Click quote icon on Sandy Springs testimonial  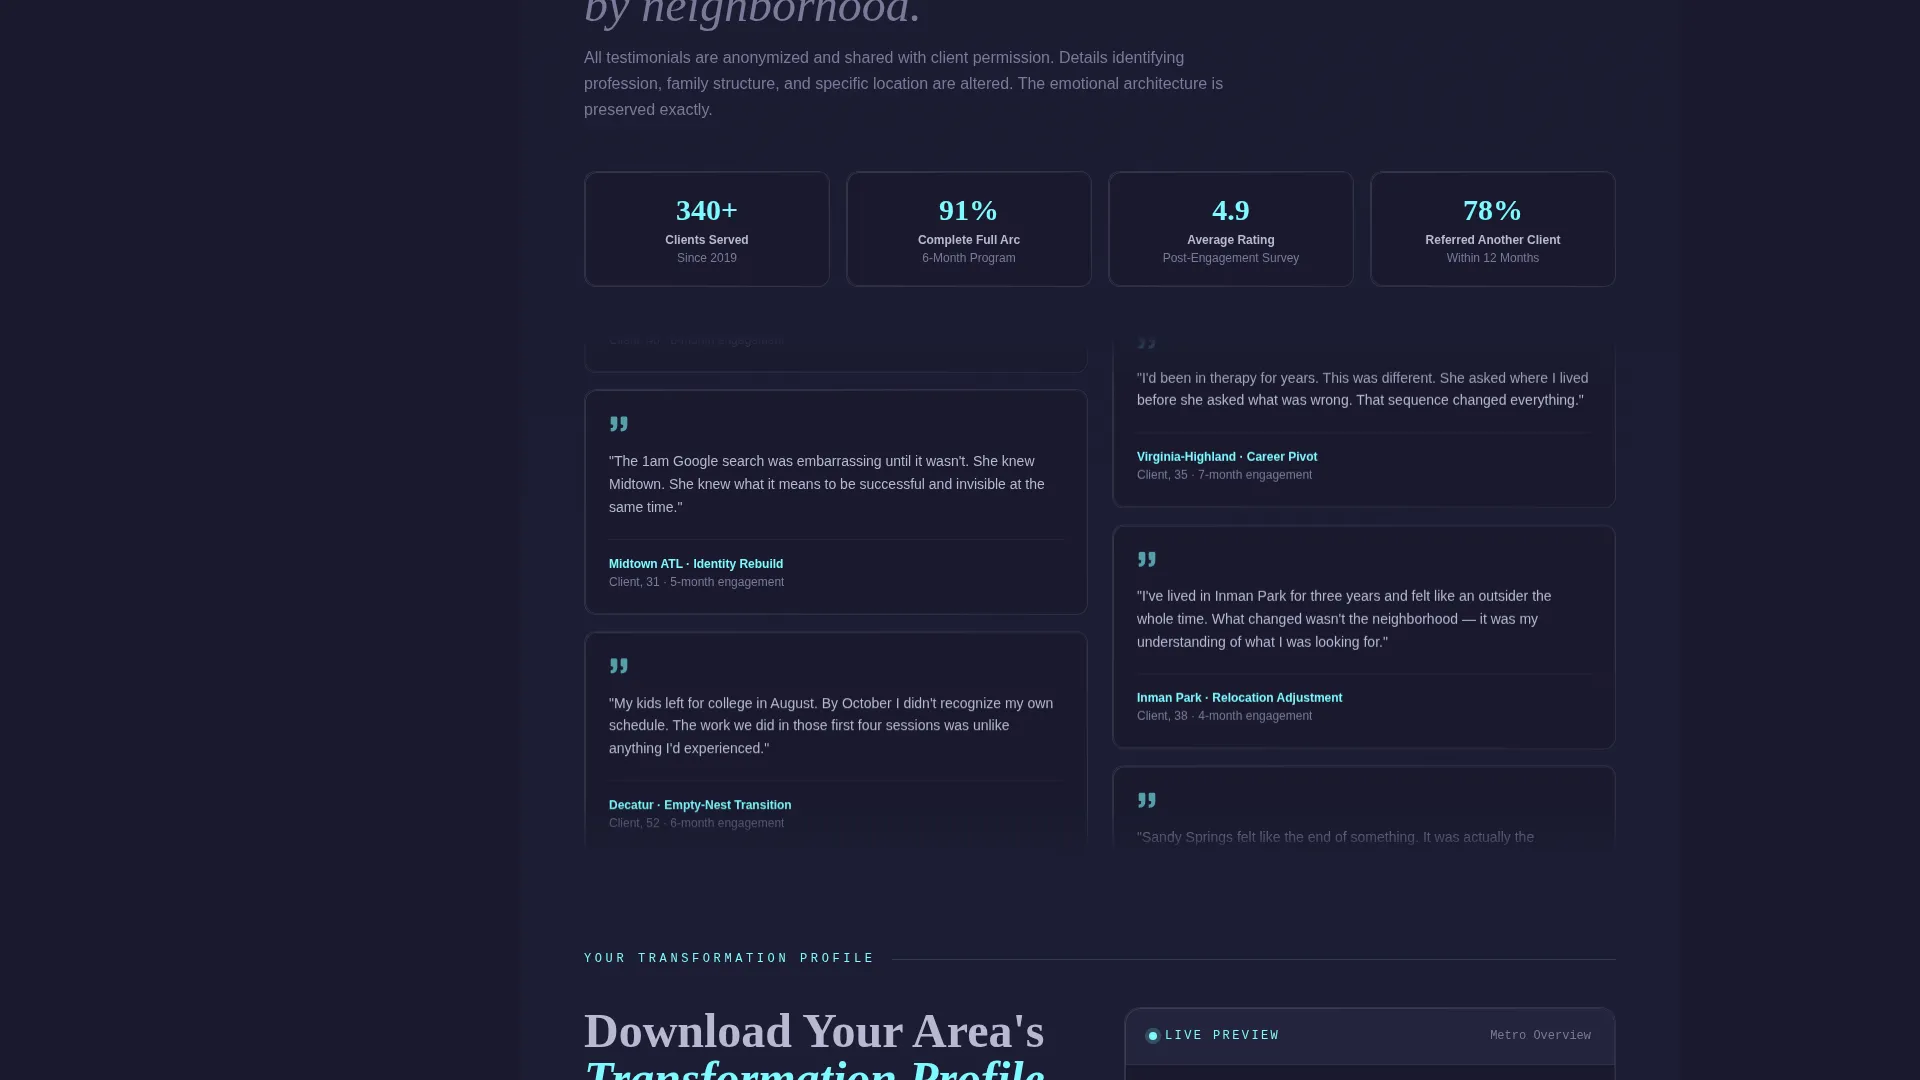pos(1147,800)
